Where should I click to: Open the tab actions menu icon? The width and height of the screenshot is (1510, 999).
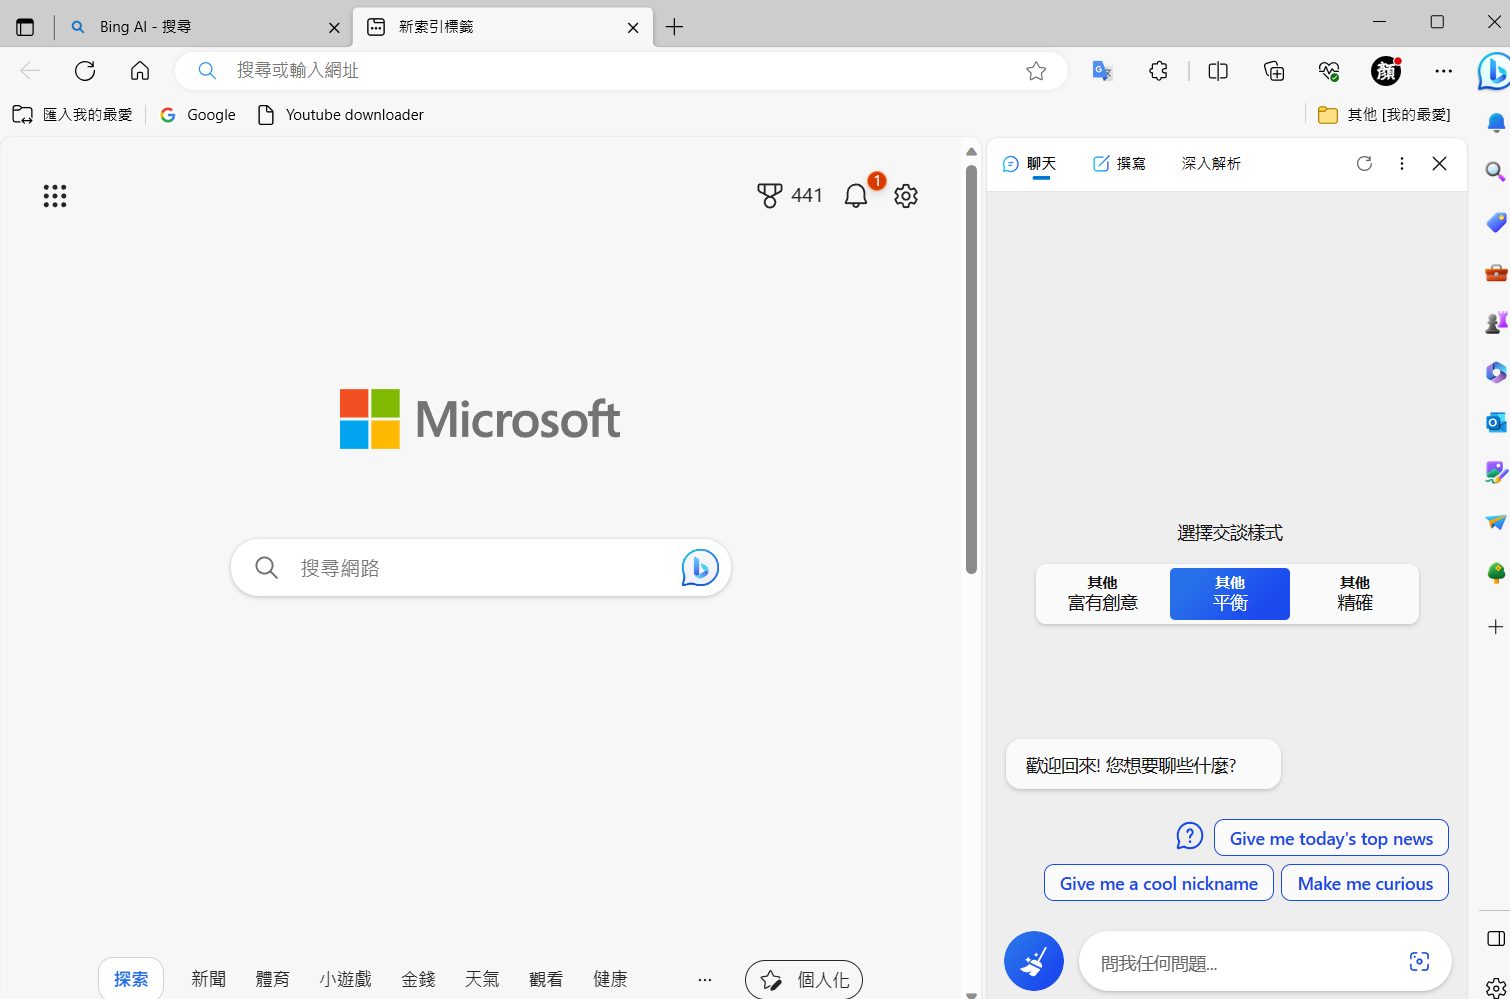point(25,27)
